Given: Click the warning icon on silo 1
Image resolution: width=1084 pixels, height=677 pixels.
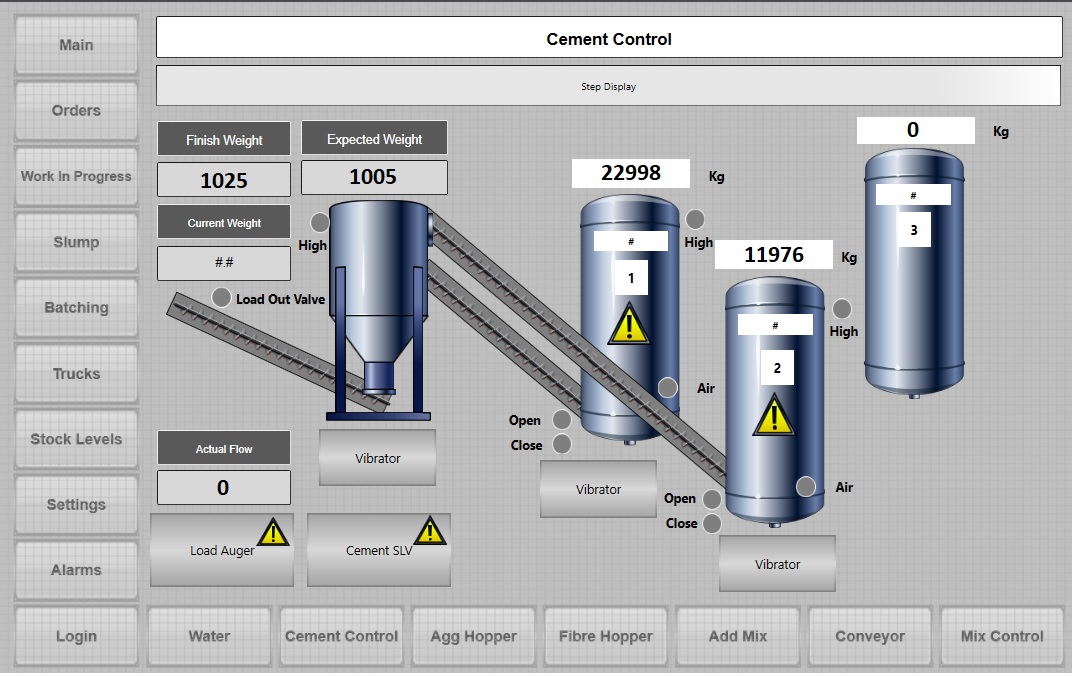Looking at the screenshot, I should [x=628, y=326].
